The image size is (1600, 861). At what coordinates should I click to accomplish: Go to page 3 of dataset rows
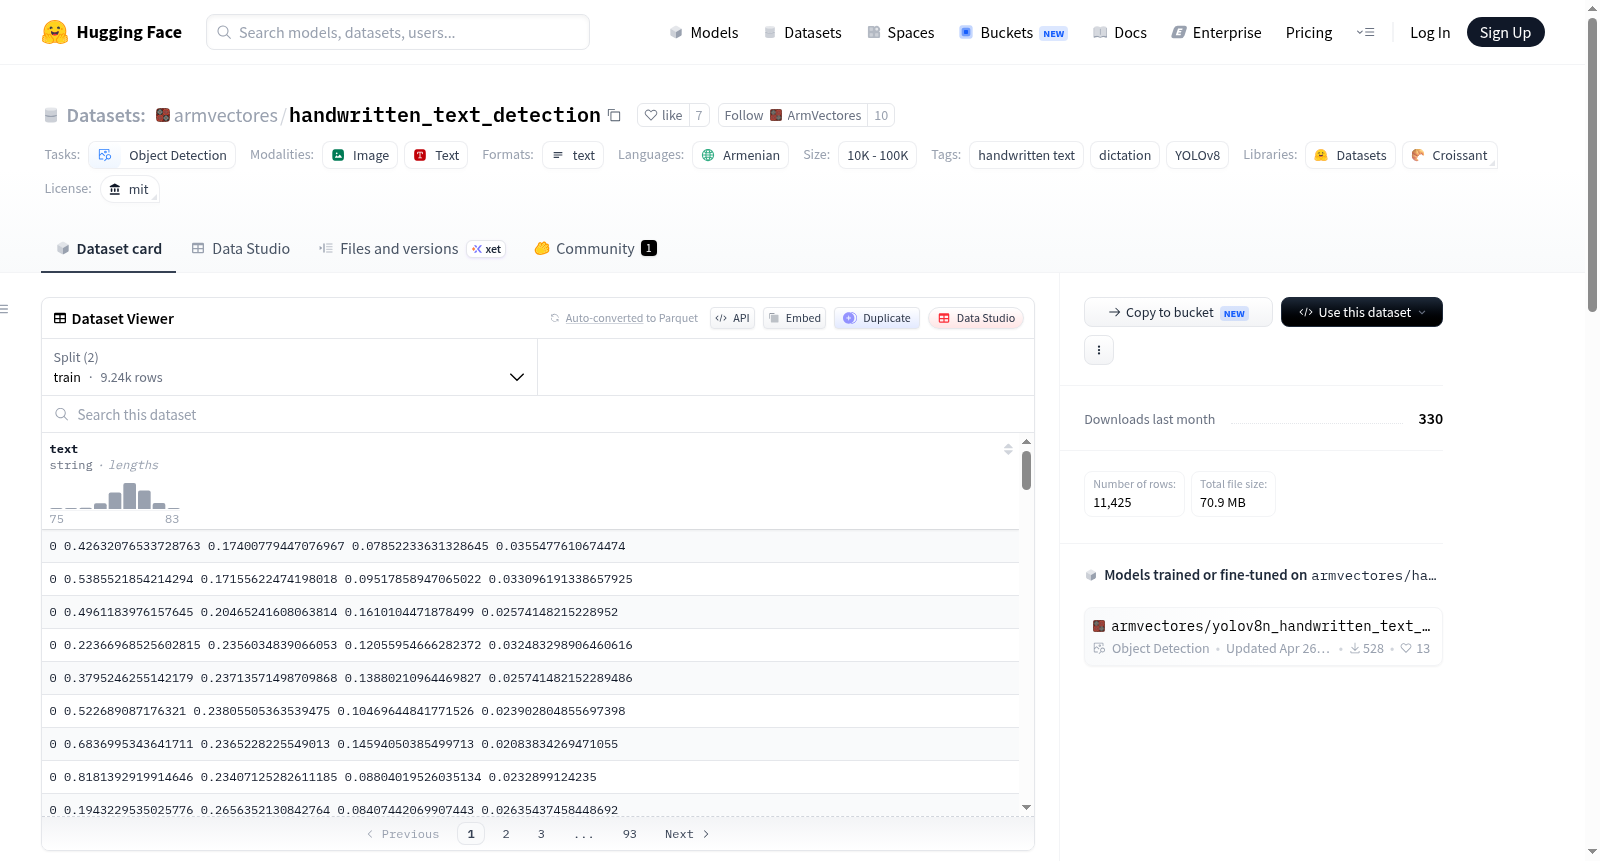click(541, 834)
